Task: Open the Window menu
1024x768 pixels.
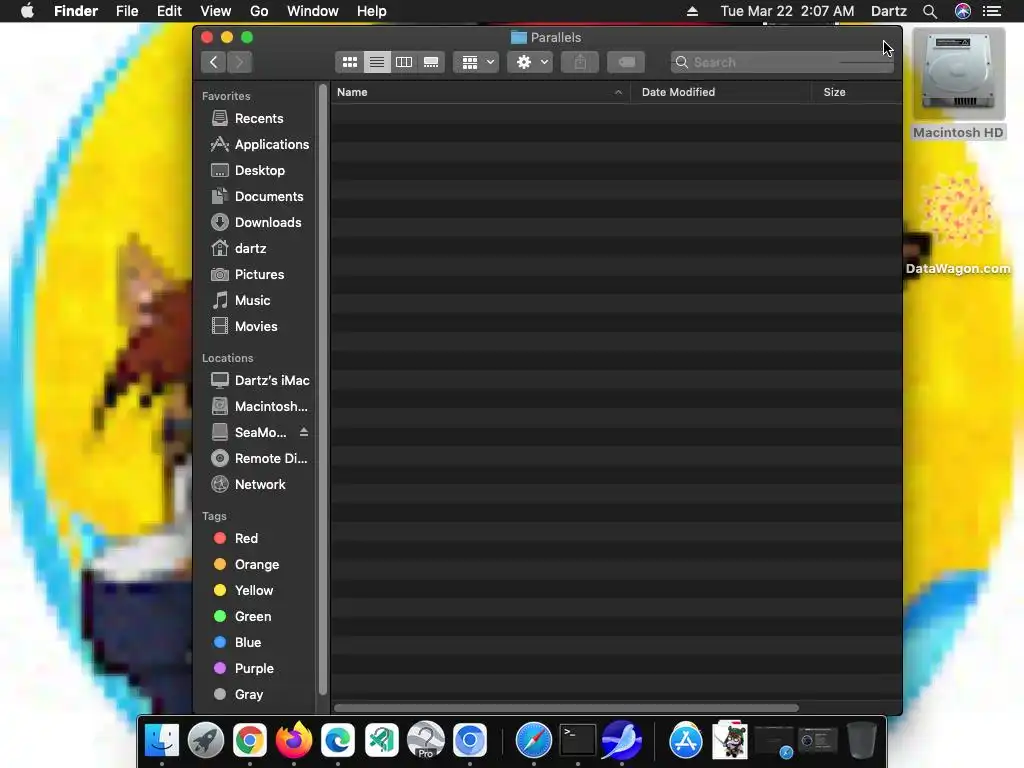Action: [x=313, y=11]
